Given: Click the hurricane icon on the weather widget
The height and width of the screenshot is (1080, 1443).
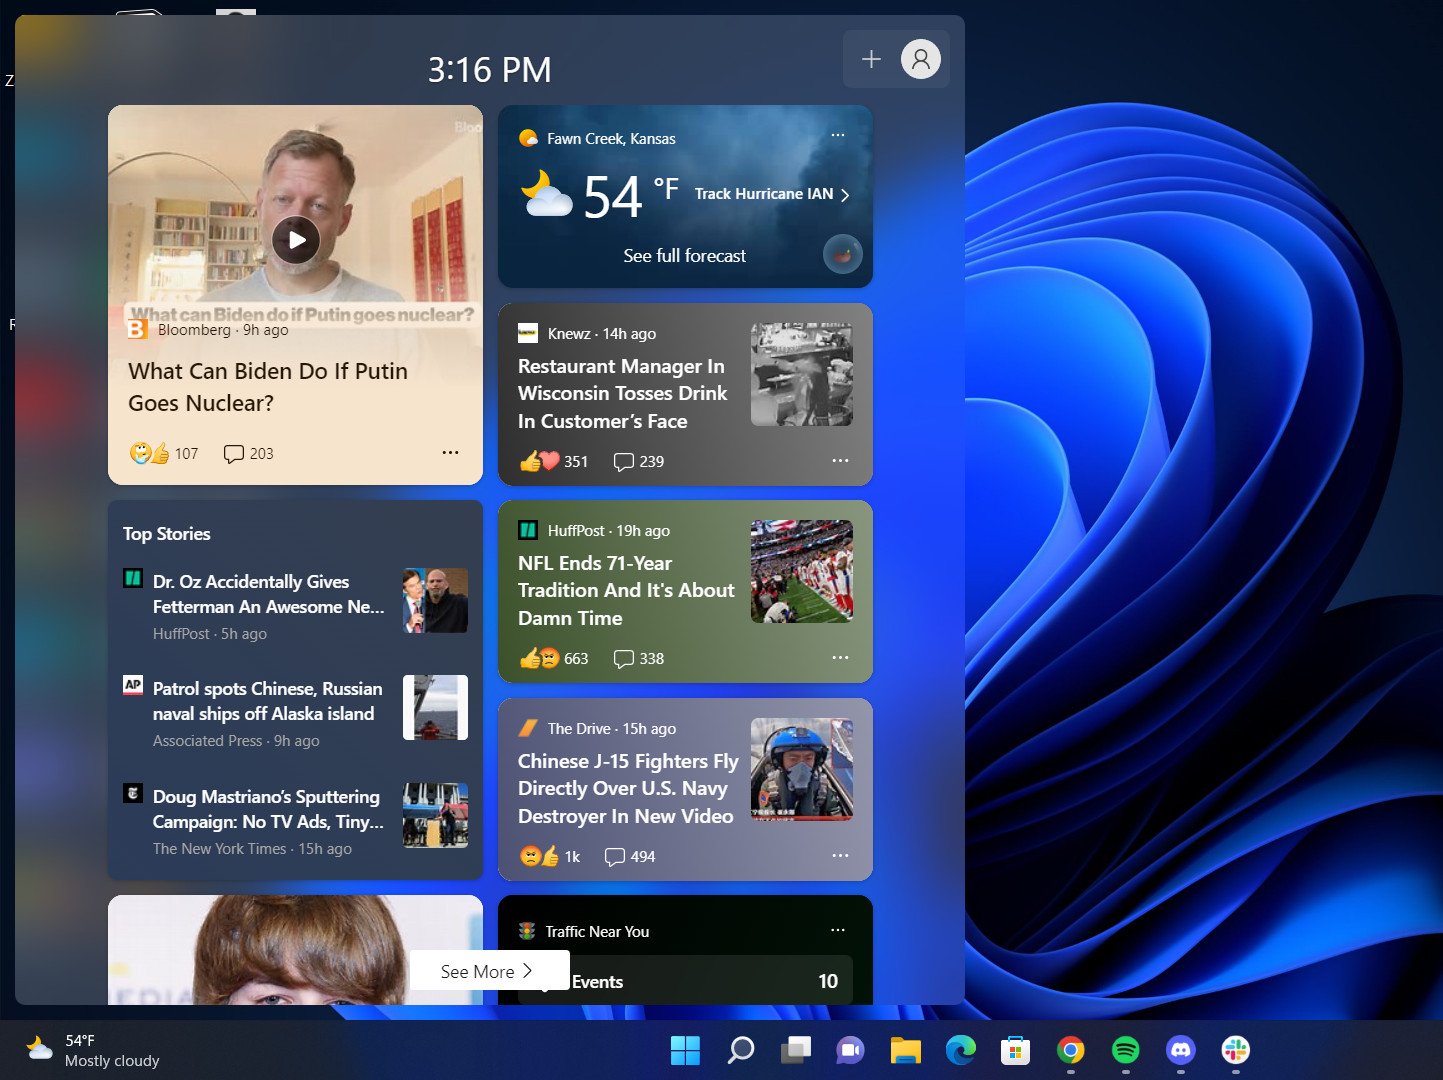Looking at the screenshot, I should coord(842,254).
